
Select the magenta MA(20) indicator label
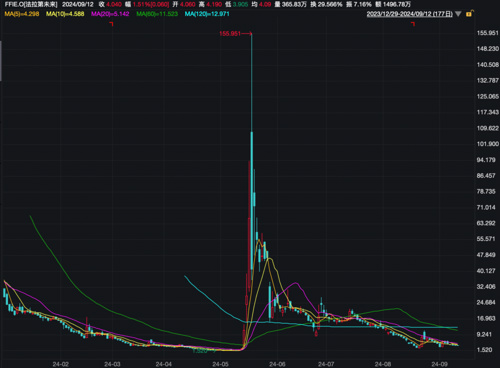click(110, 14)
